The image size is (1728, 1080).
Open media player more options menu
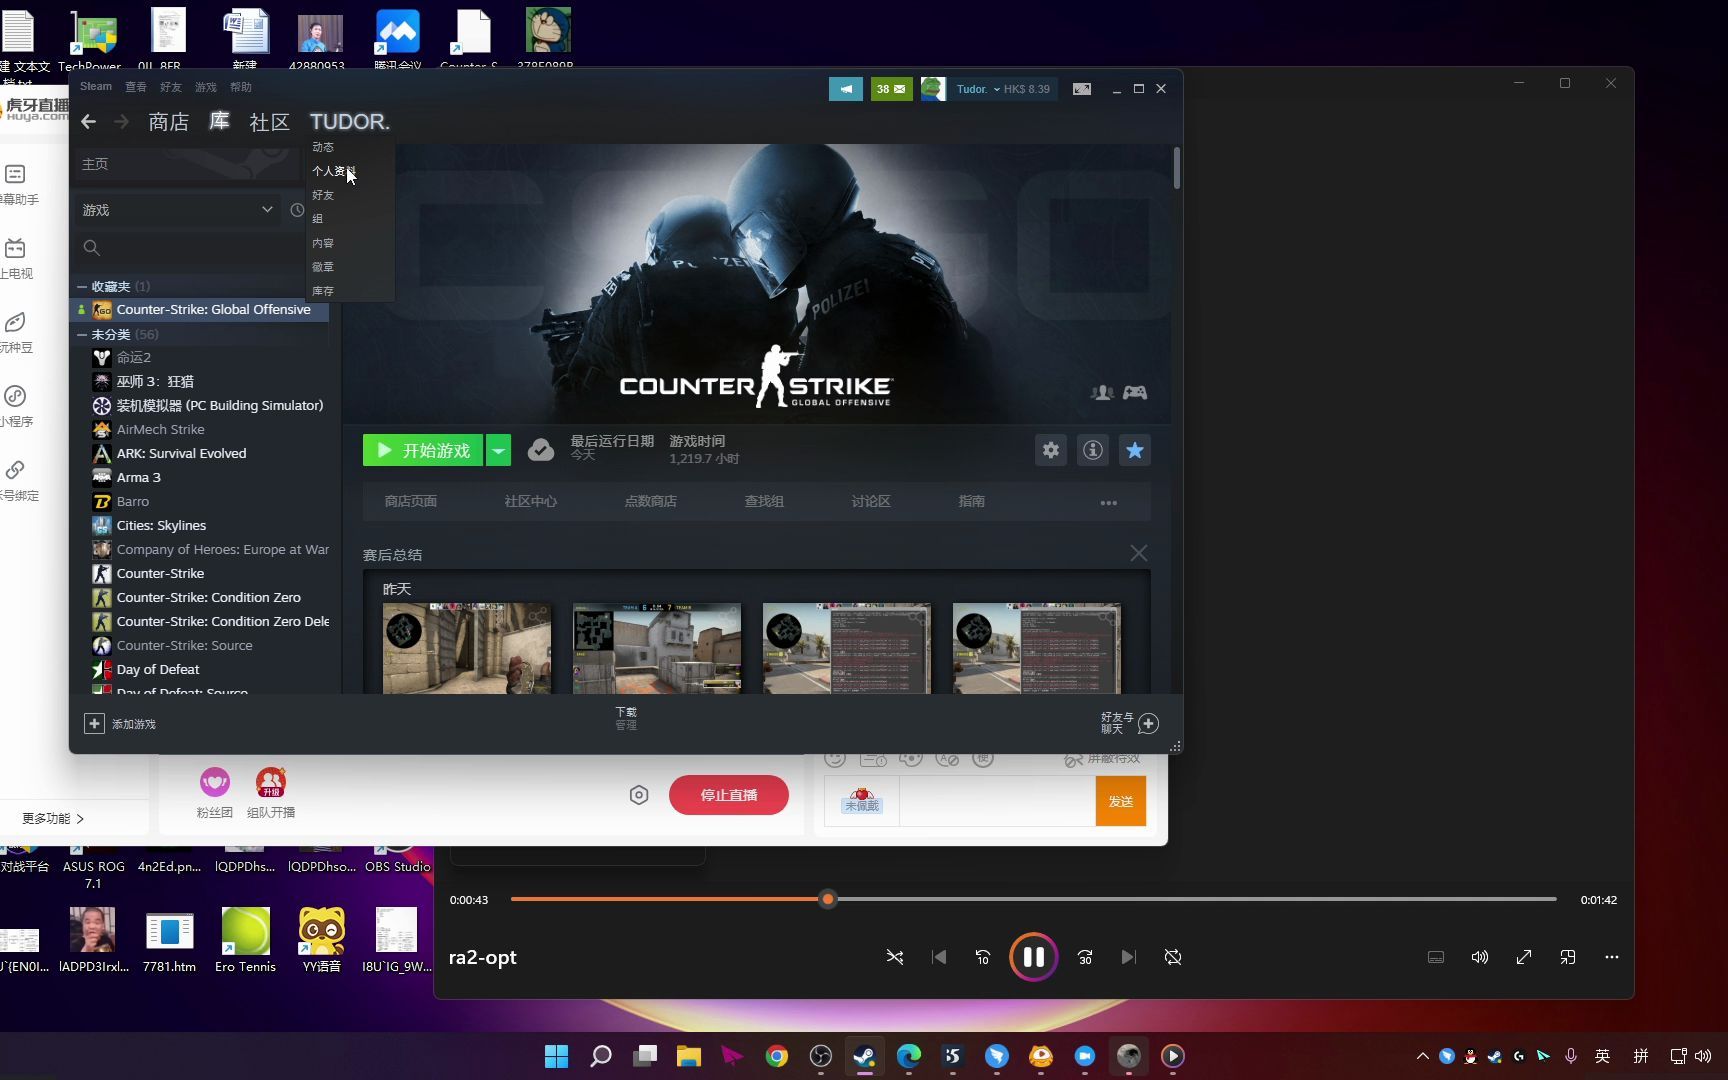pos(1612,957)
